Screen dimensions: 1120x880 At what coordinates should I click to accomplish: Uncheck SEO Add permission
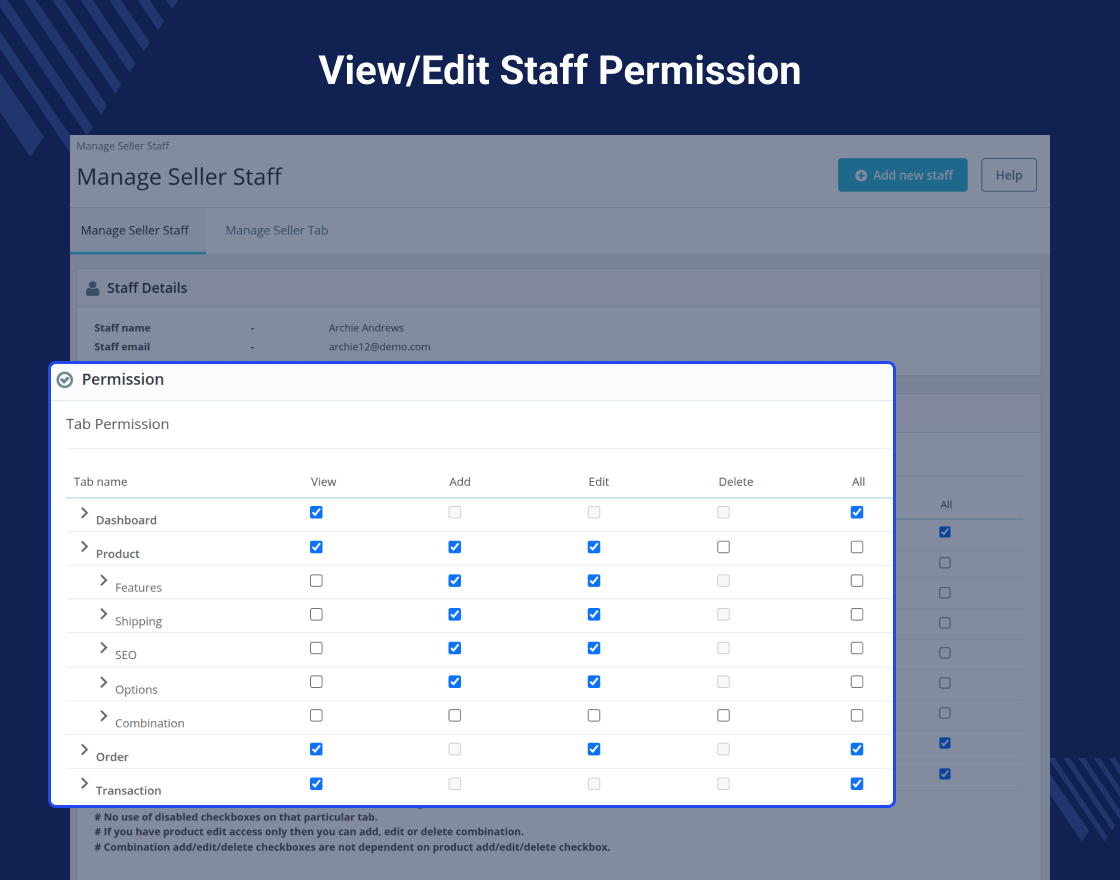[454, 648]
